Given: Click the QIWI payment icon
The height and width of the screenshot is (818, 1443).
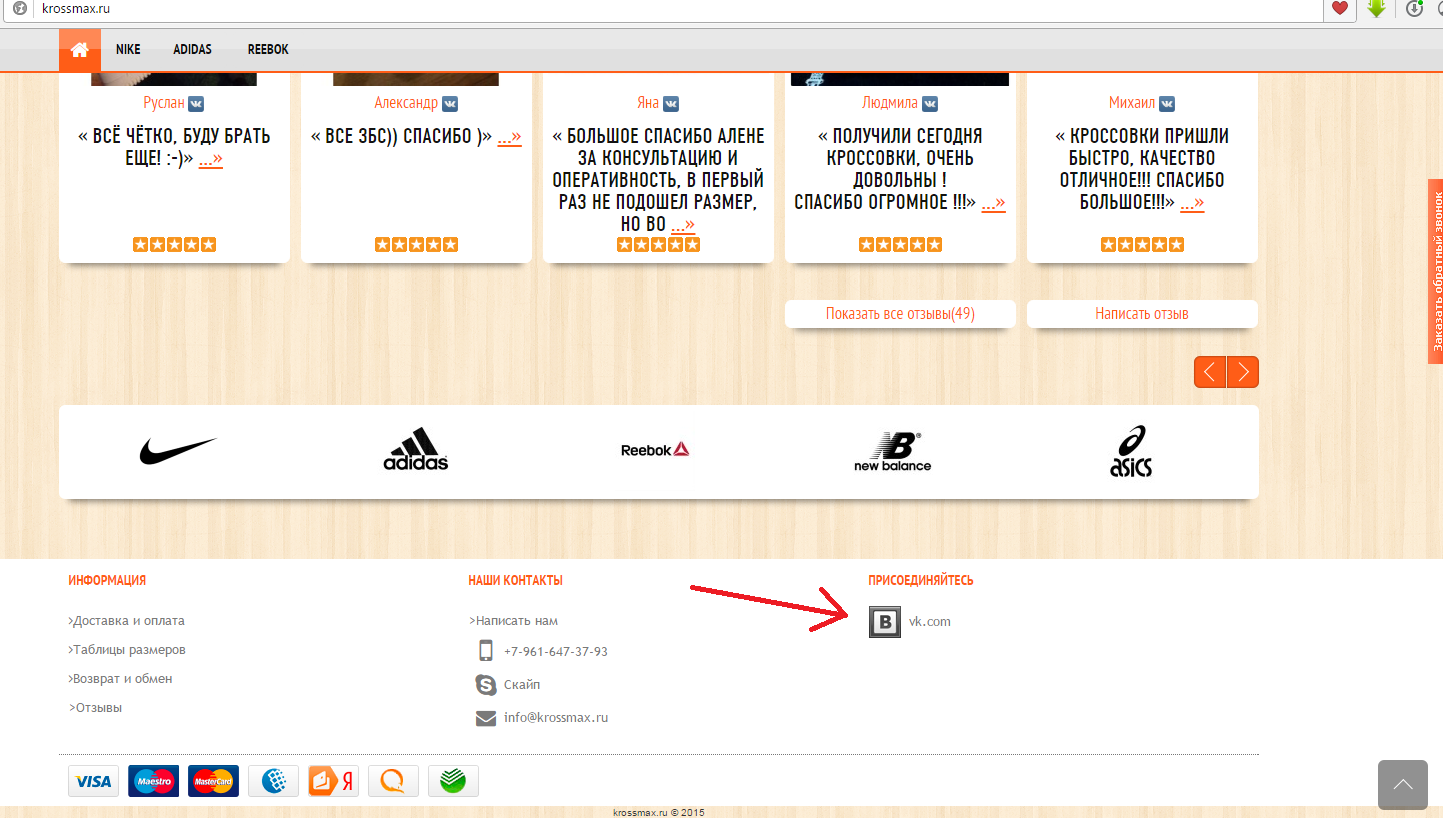Looking at the screenshot, I should (x=393, y=781).
